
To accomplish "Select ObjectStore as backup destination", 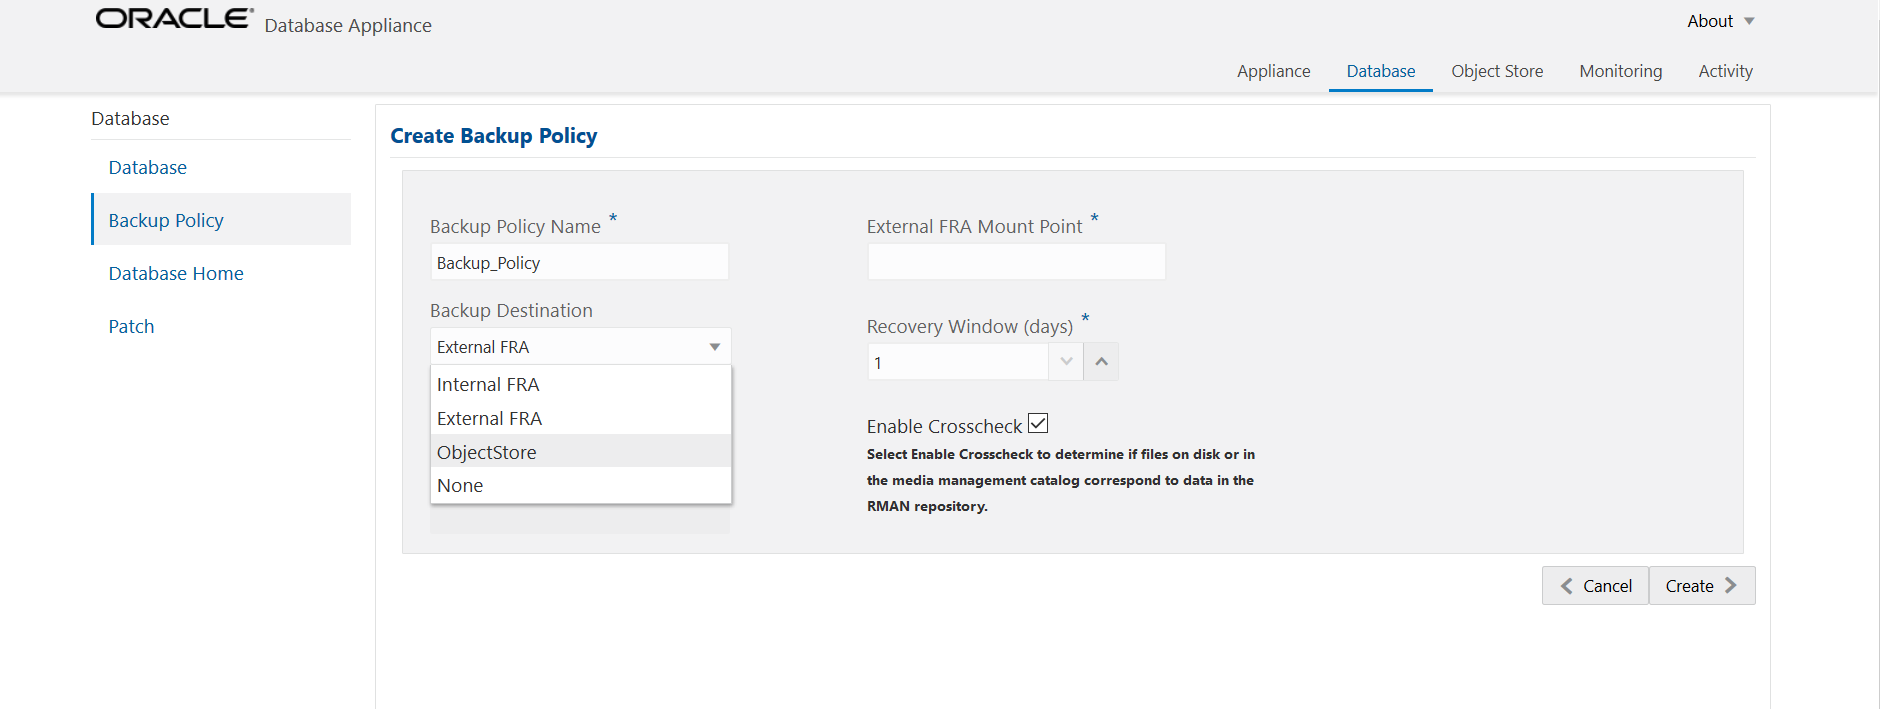I will coord(581,452).
